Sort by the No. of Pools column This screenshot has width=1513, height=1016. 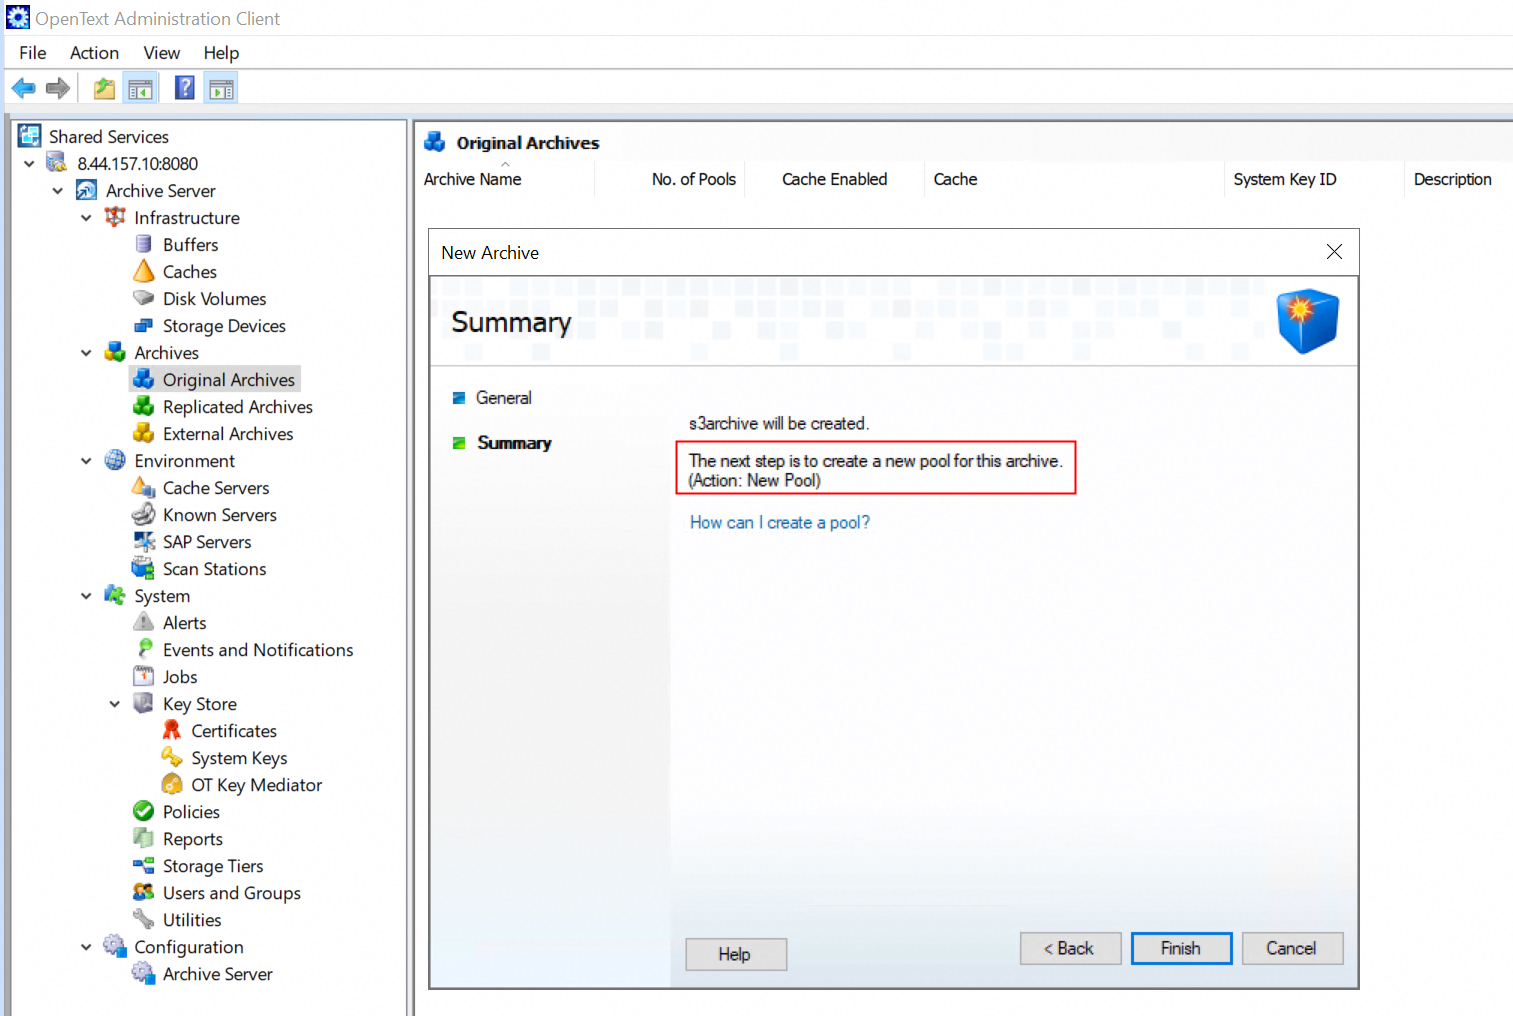pyautogui.click(x=694, y=180)
